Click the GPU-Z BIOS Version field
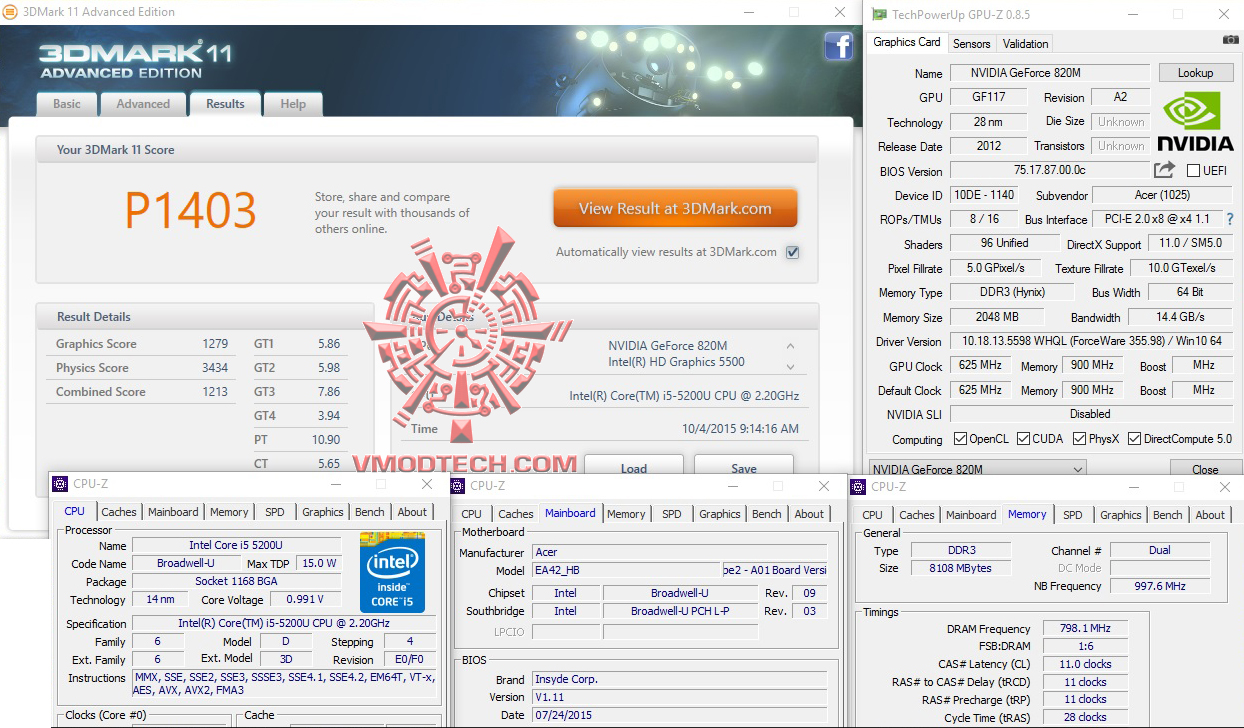 [x=1049, y=171]
